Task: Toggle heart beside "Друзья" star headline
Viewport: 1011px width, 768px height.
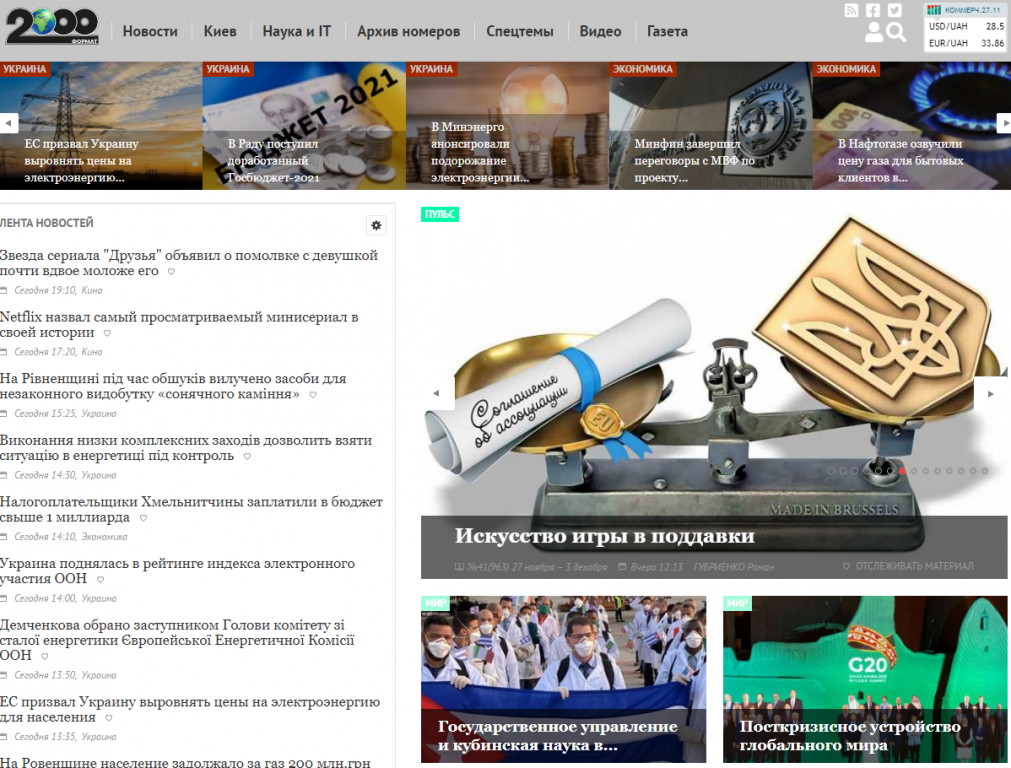Action: click(171, 271)
